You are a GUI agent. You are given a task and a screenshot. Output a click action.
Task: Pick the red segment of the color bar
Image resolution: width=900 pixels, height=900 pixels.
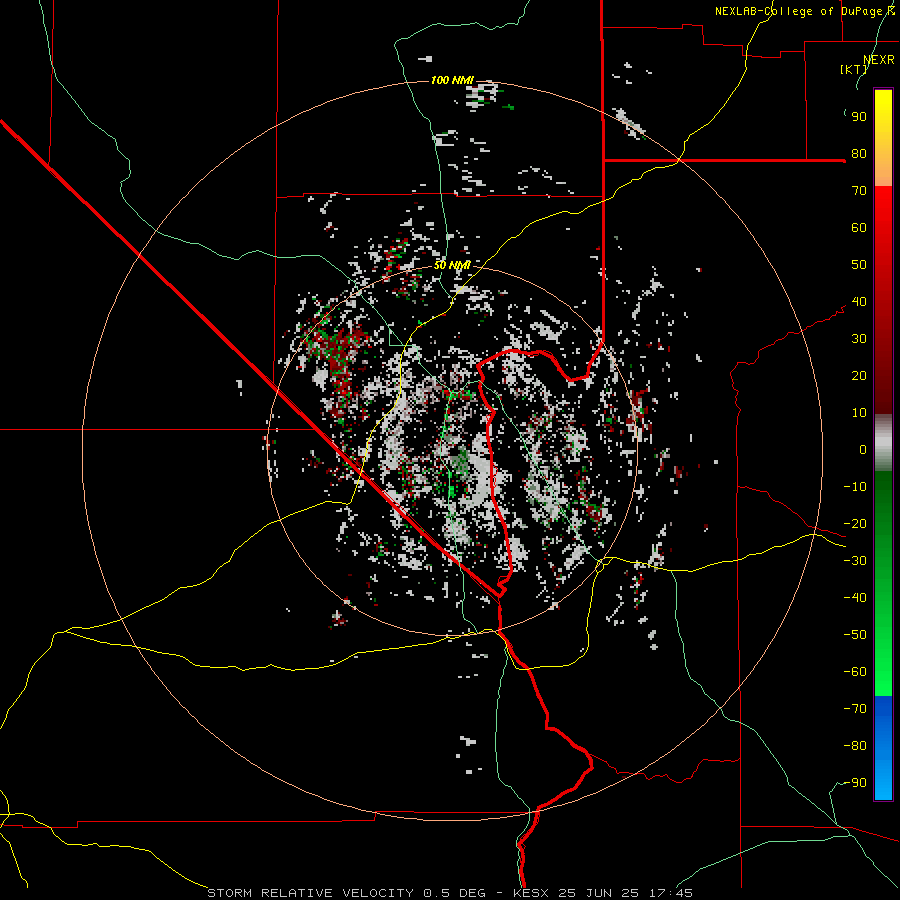pyautogui.click(x=883, y=300)
